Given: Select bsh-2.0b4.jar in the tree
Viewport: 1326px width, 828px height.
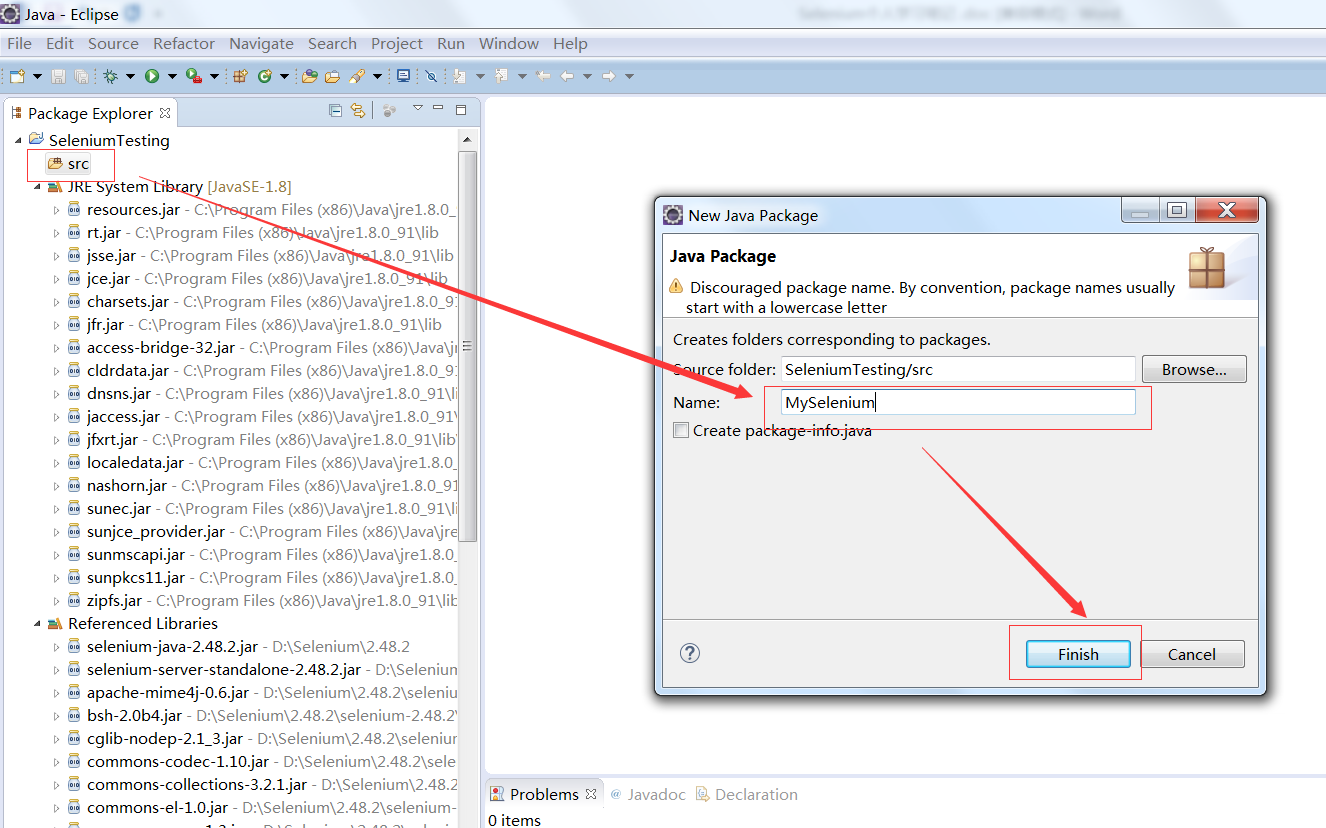Looking at the screenshot, I should tap(134, 715).
